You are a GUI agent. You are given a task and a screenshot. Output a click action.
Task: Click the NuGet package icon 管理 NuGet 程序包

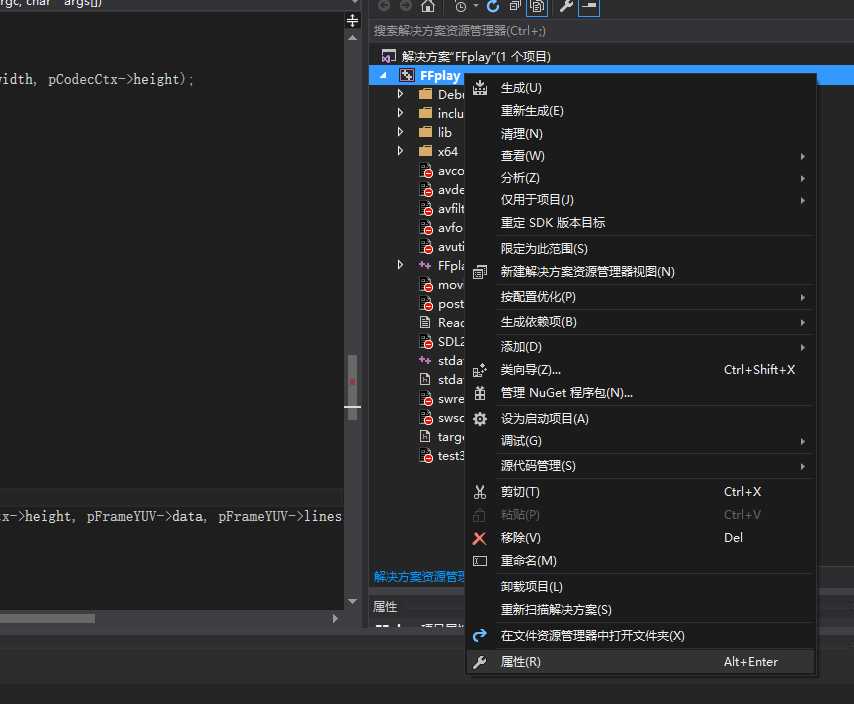click(480, 393)
